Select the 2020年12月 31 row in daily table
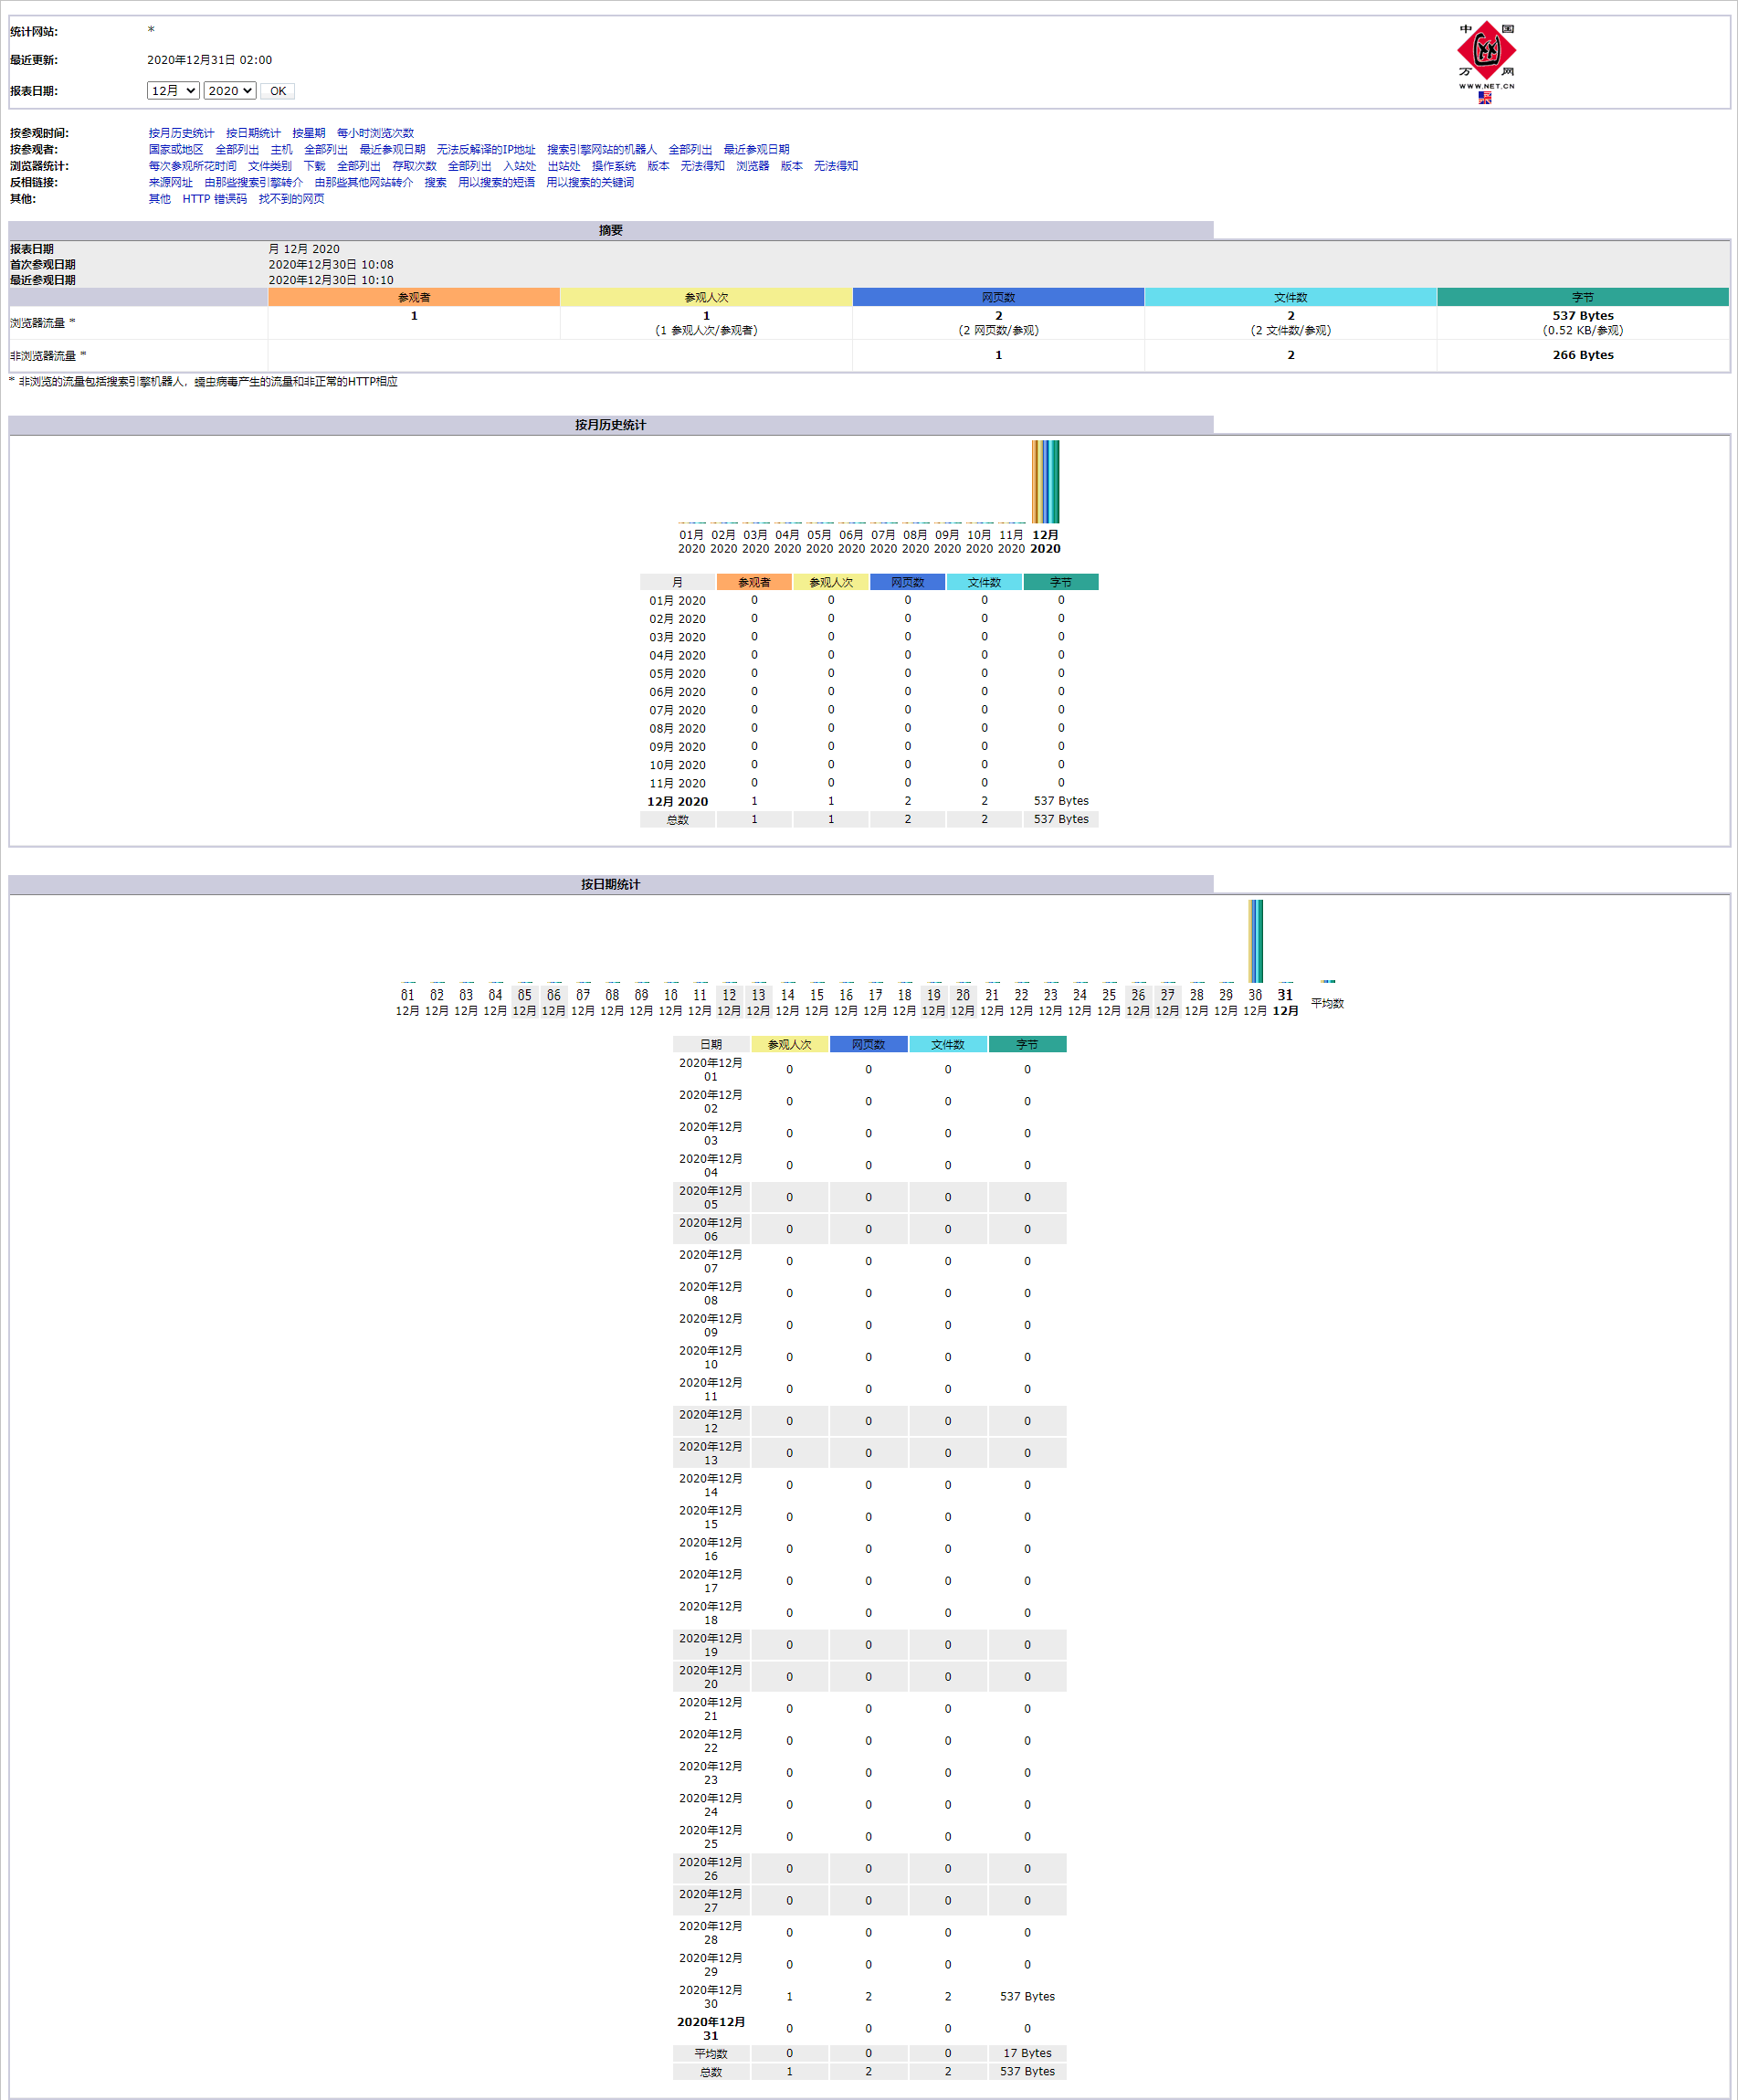Screen dimensions: 1738x2100 (870, 2028)
